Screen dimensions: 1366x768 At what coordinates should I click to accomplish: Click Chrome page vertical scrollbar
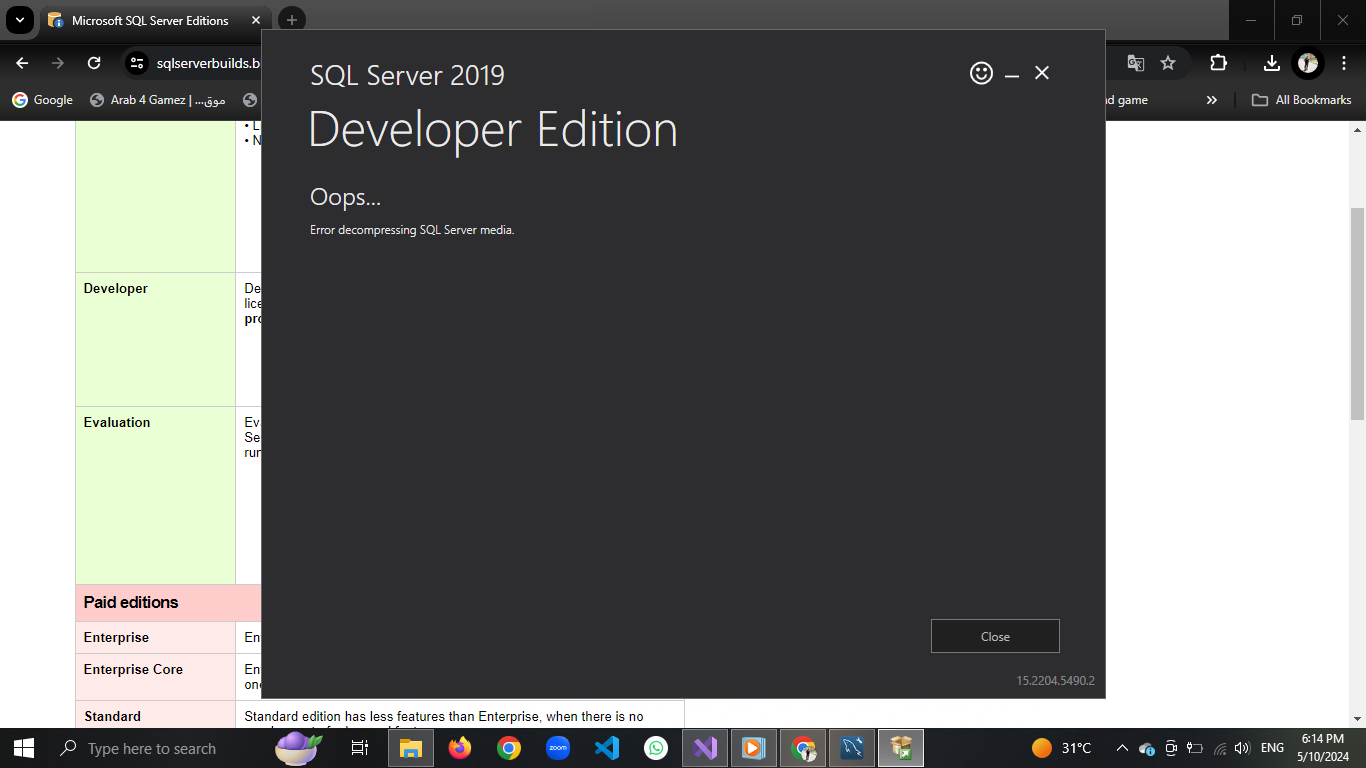coord(1357,315)
